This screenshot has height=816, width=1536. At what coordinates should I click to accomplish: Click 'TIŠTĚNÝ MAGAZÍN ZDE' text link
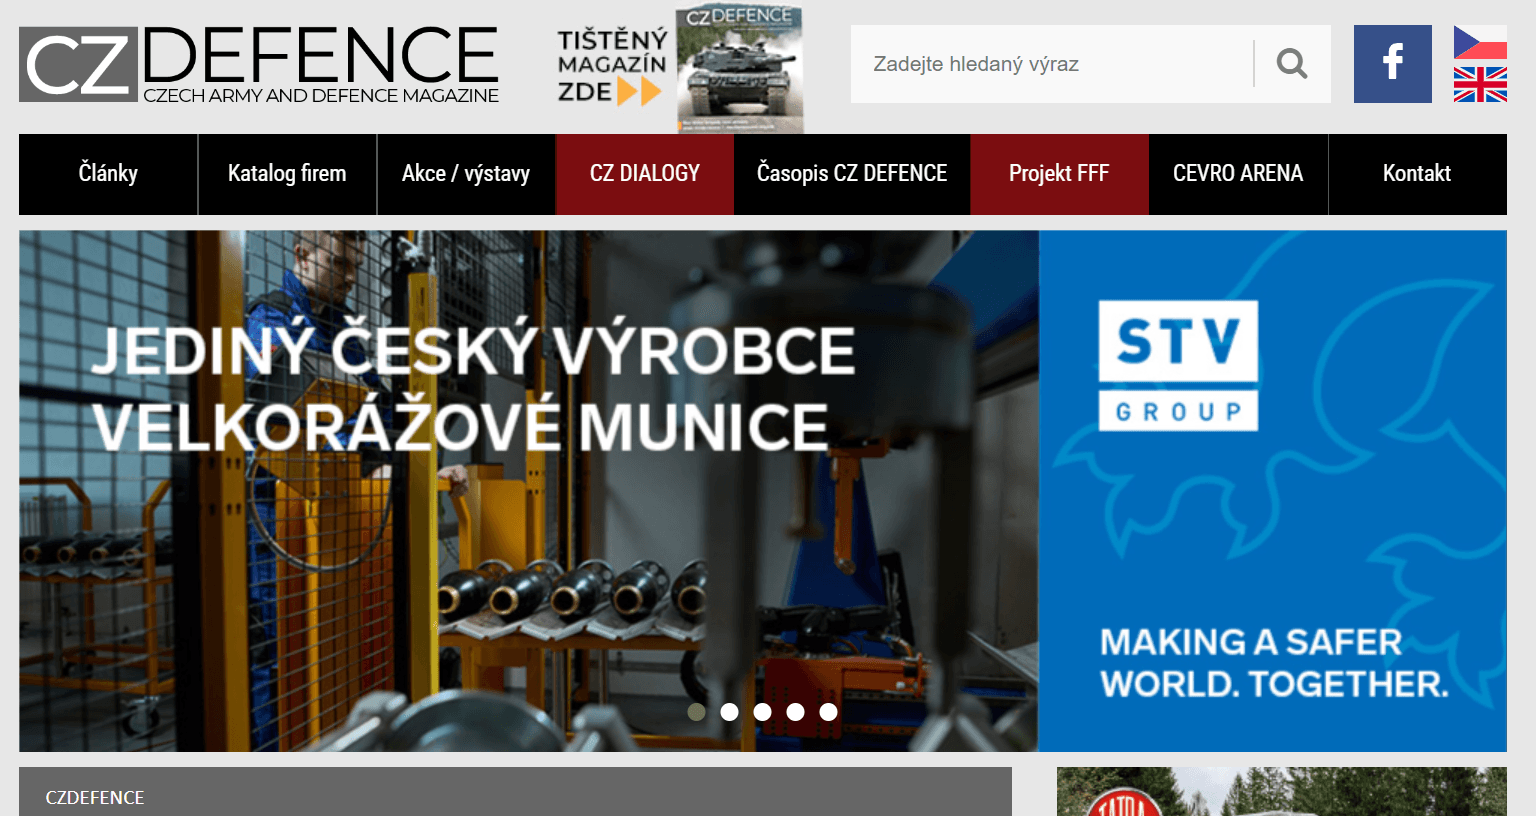[612, 66]
